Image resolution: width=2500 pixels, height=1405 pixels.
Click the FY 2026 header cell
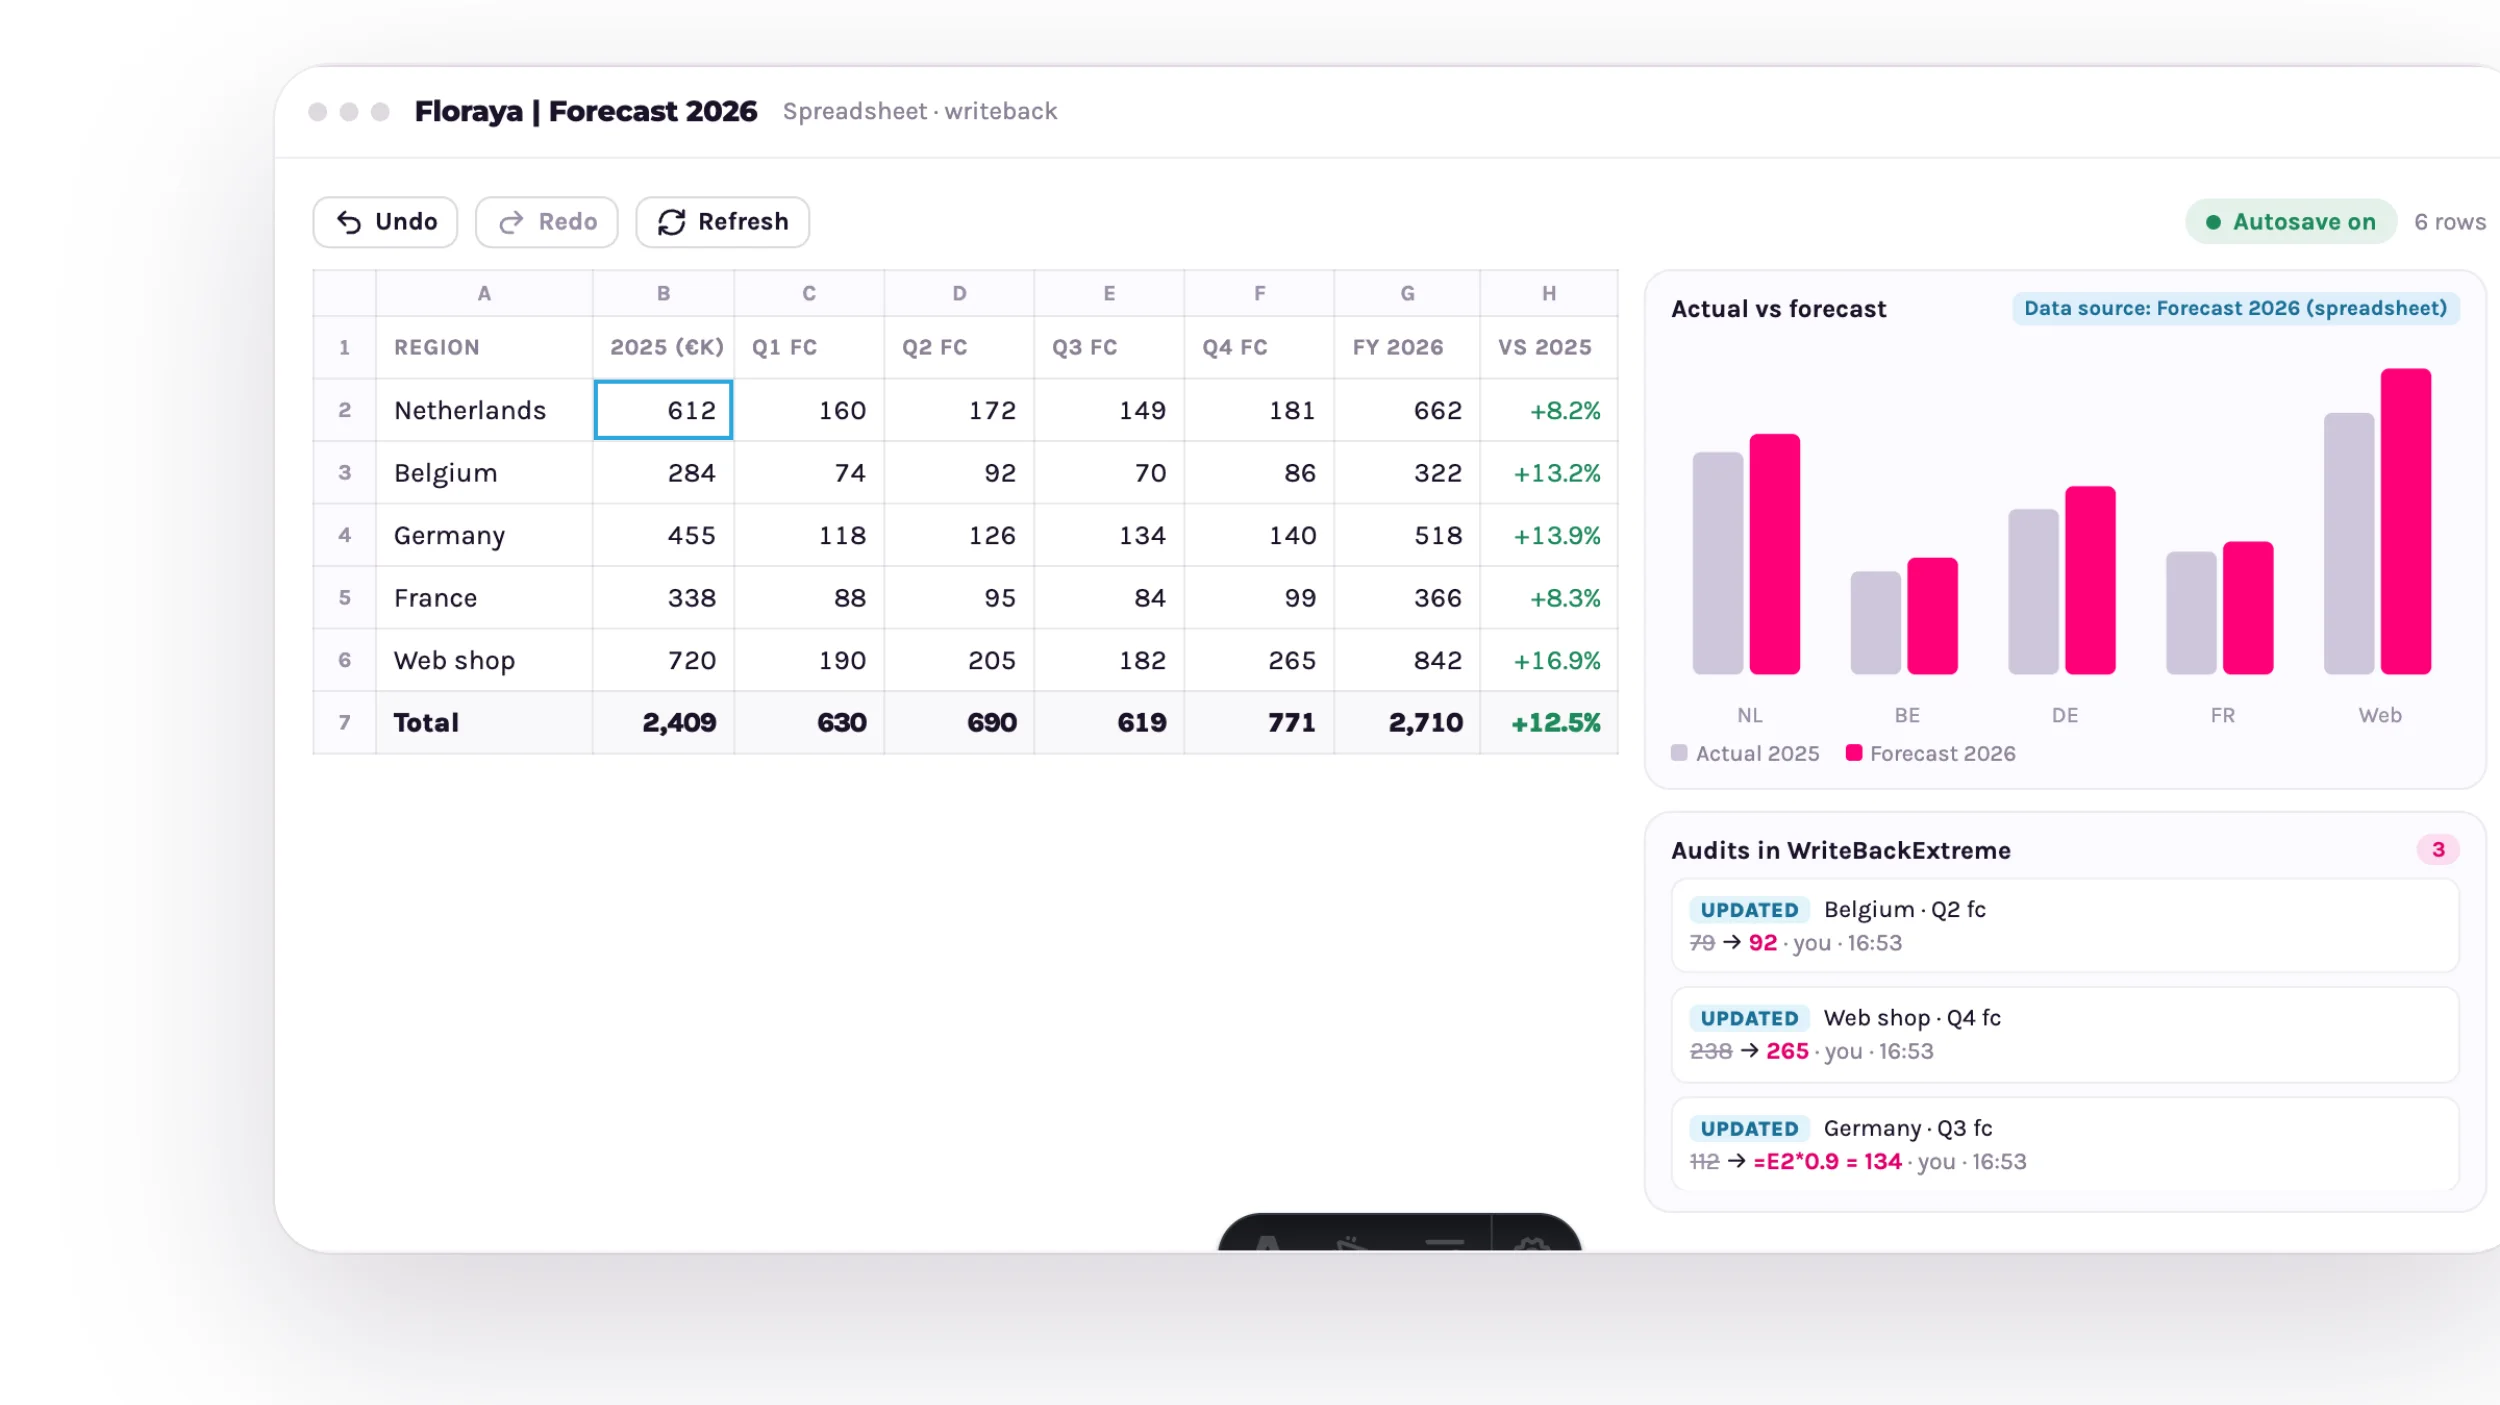[1406, 347]
